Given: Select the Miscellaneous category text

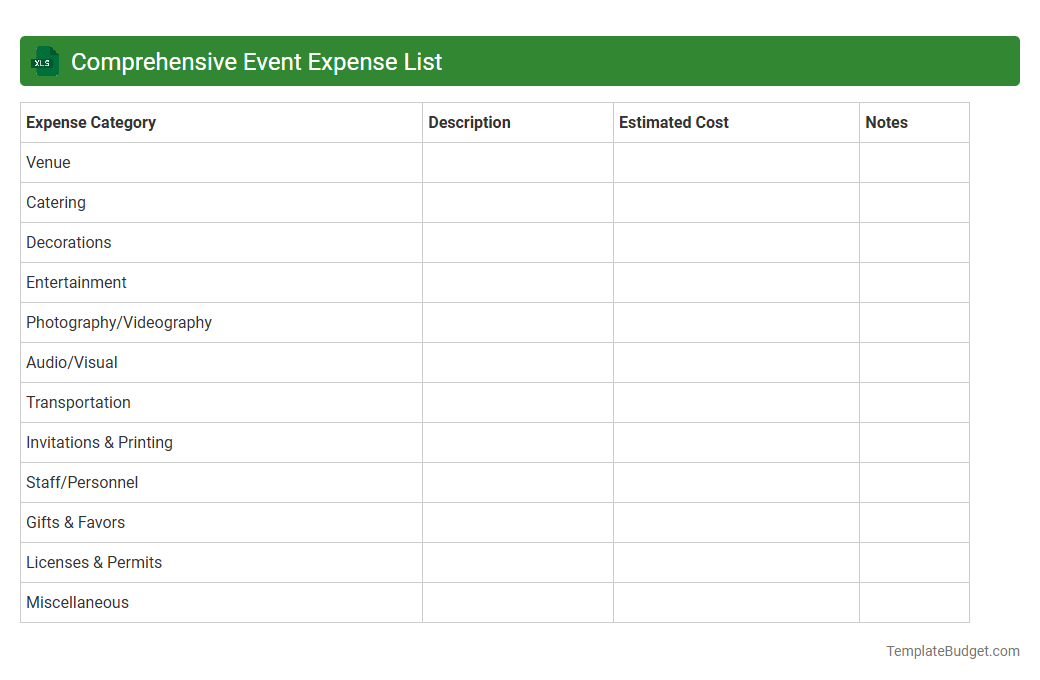Looking at the screenshot, I should pyautogui.click(x=77, y=602).
